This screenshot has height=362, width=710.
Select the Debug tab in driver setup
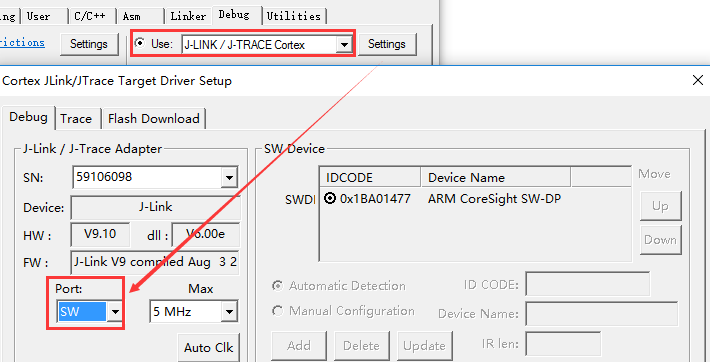[x=28, y=118]
